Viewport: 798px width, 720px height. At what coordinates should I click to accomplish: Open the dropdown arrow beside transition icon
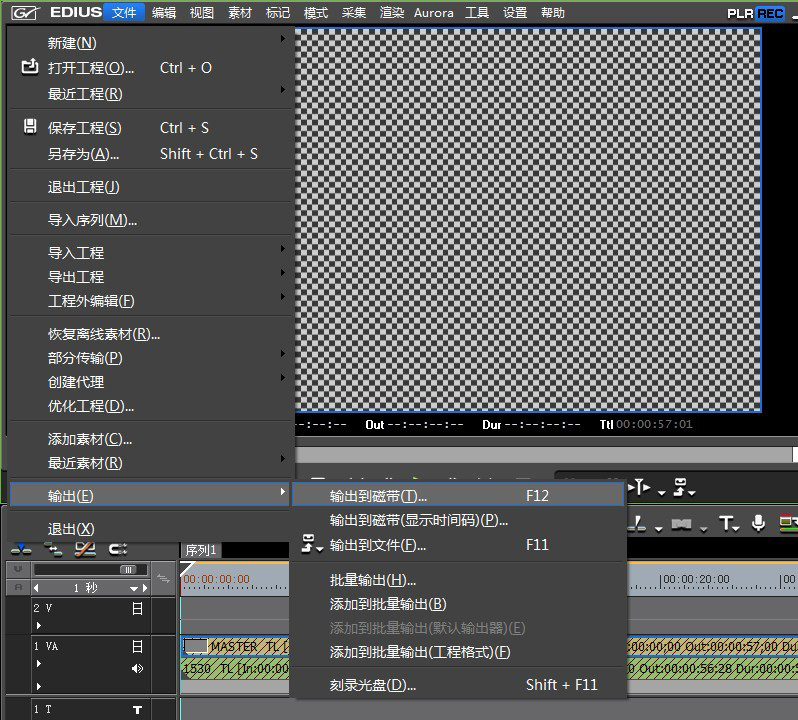(x=703, y=529)
